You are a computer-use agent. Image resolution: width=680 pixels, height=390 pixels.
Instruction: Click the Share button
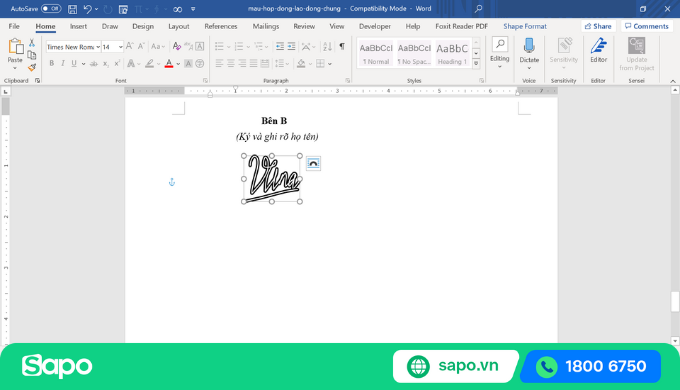coord(598,26)
